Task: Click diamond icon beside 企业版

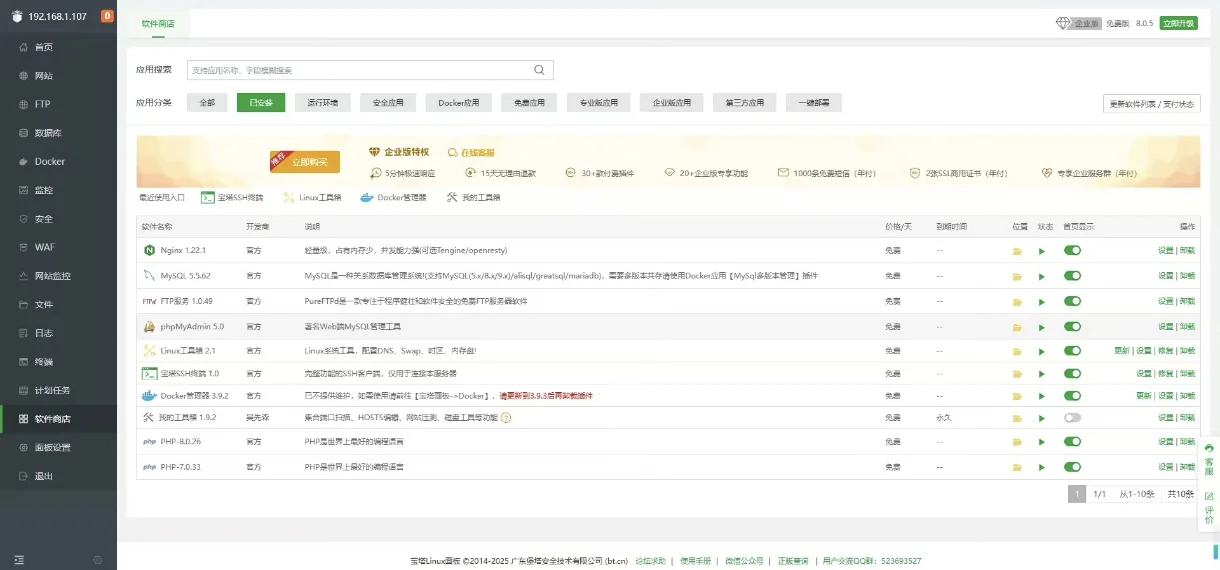Action: 1063,23
